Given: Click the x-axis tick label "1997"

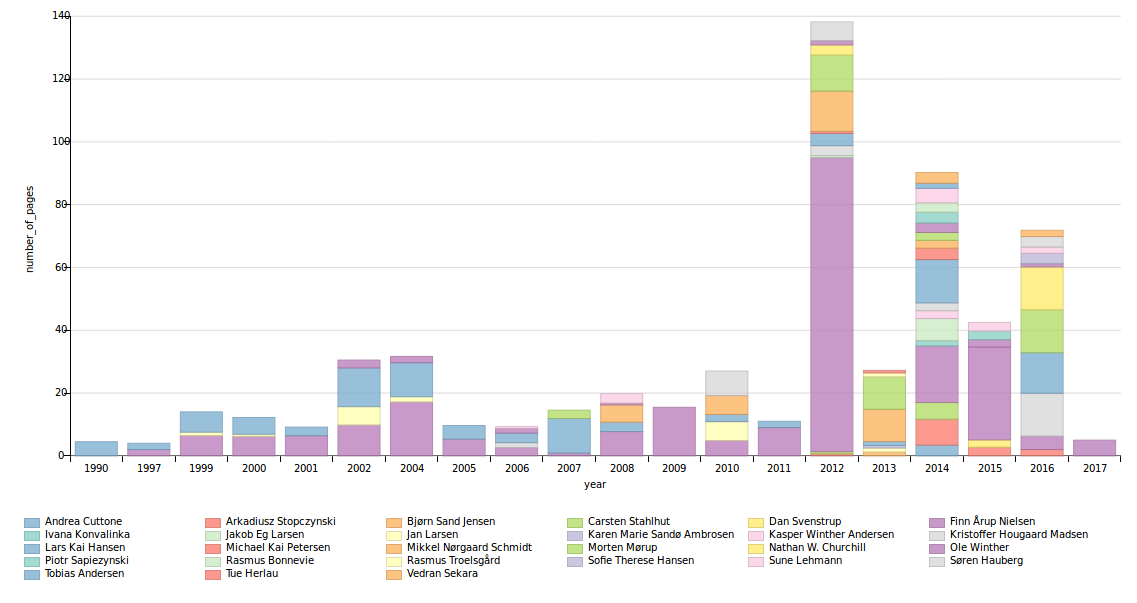Looking at the screenshot, I should coord(149,469).
